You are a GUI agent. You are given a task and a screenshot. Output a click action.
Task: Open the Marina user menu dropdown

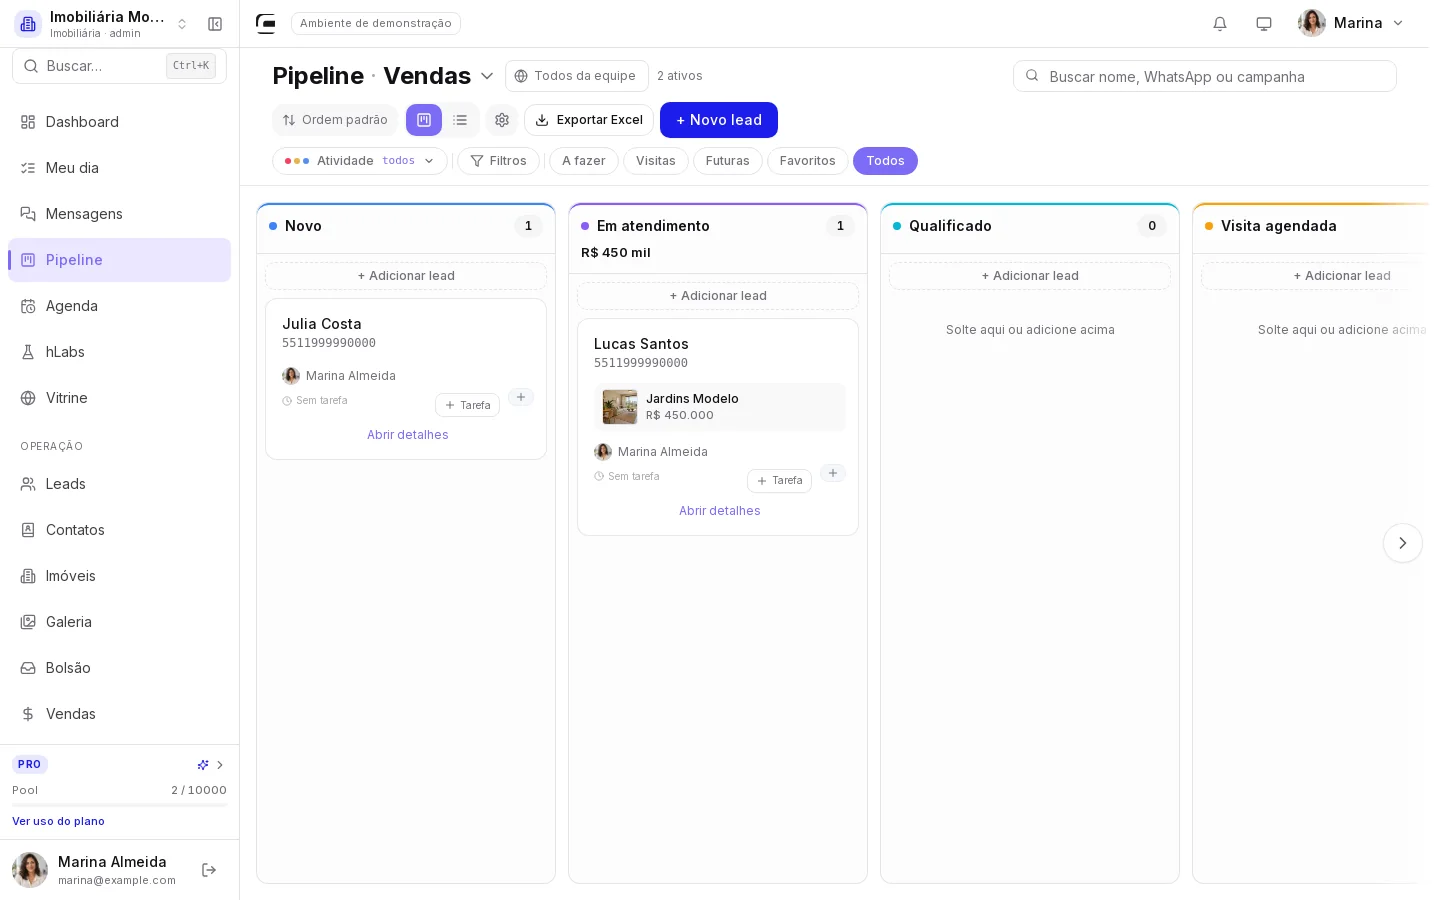pos(1351,23)
